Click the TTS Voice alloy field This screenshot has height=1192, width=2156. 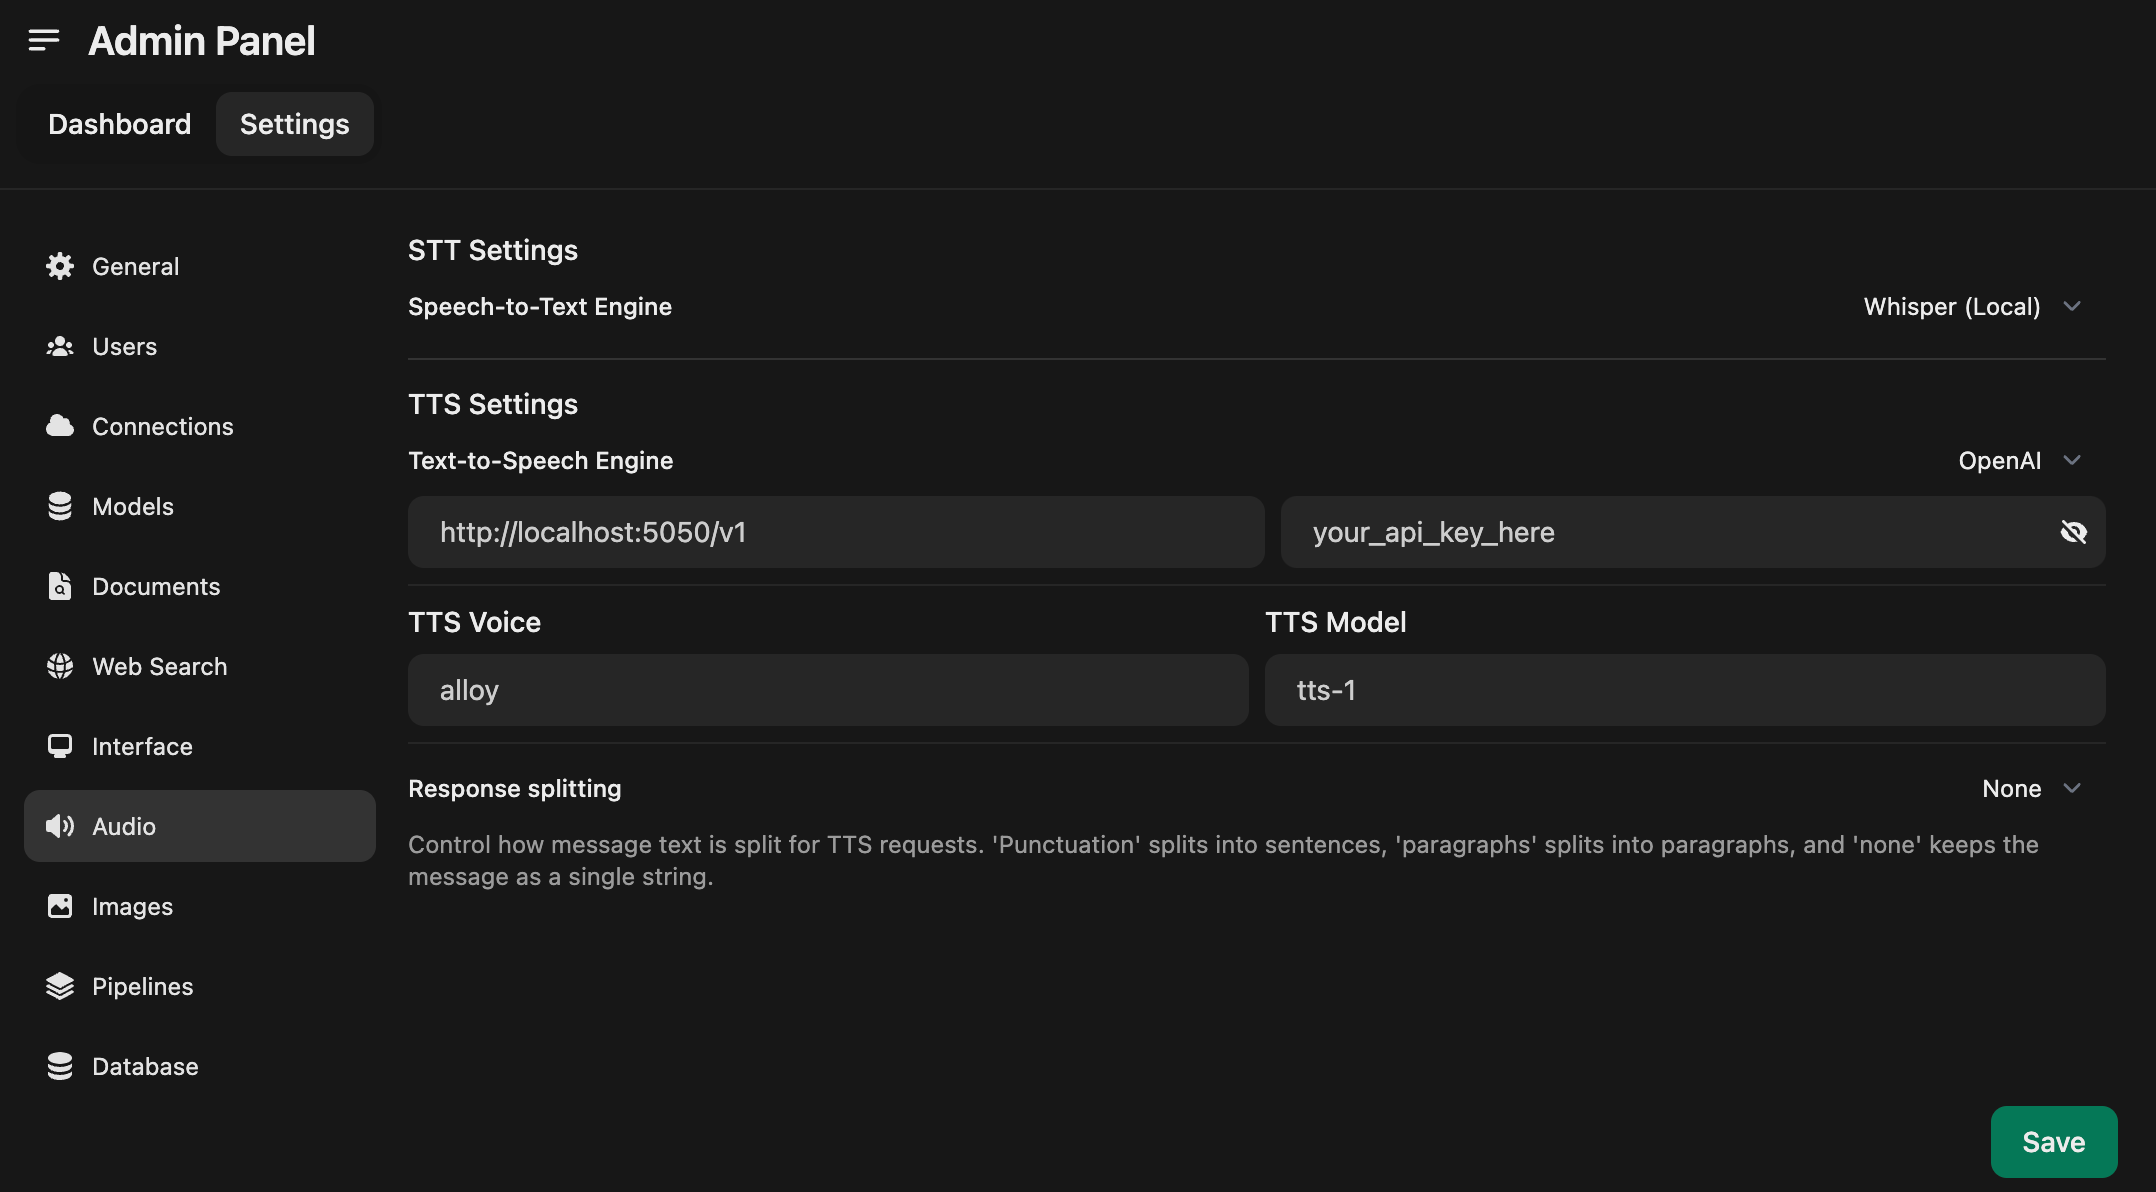[x=827, y=690]
